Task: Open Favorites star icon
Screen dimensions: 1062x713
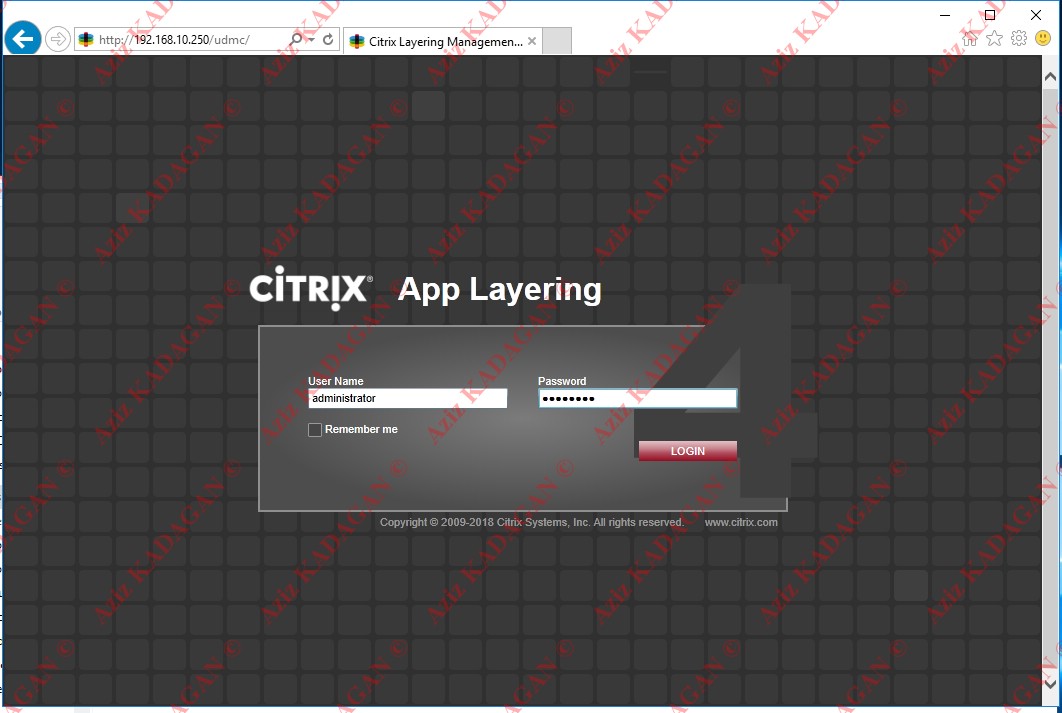Action: coord(994,39)
